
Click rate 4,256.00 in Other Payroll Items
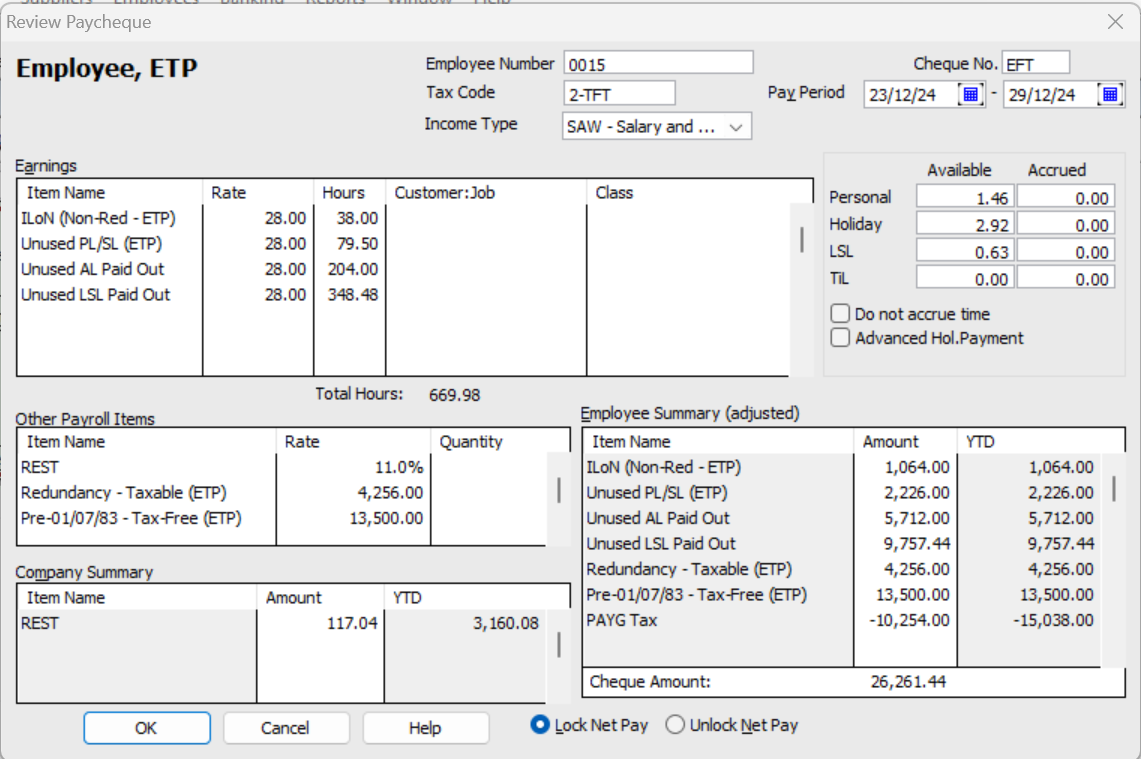click(x=390, y=493)
